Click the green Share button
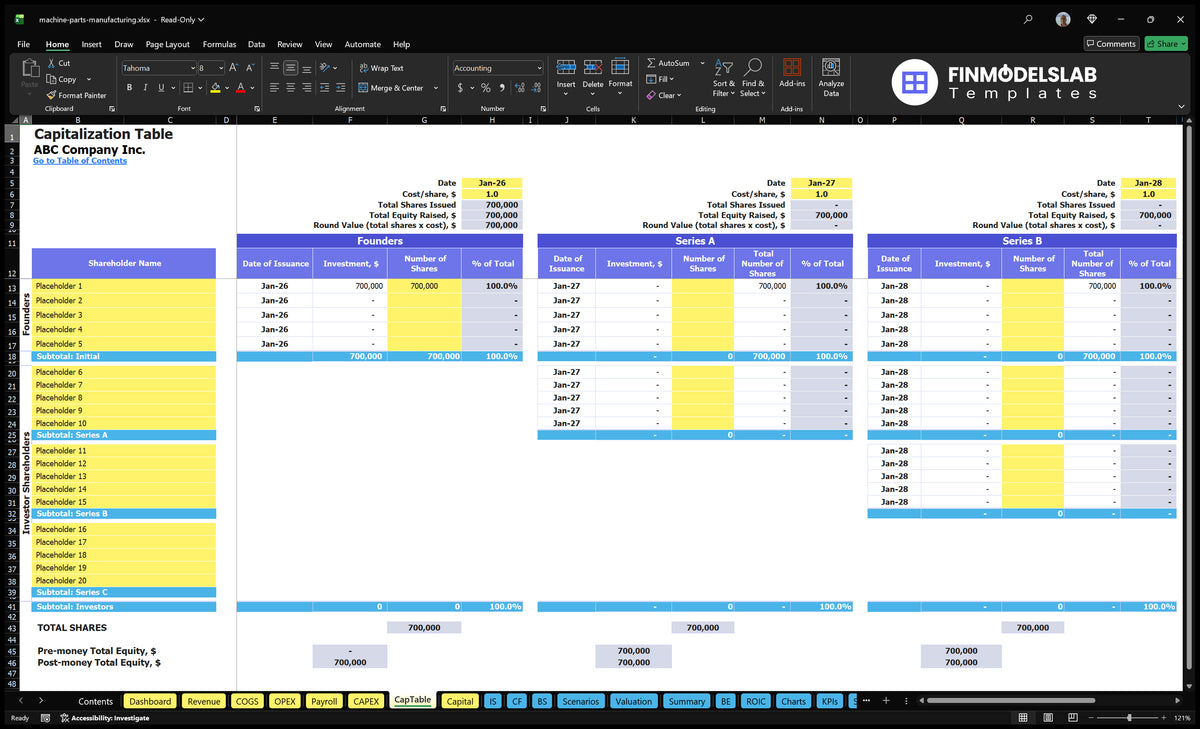 (x=1166, y=44)
